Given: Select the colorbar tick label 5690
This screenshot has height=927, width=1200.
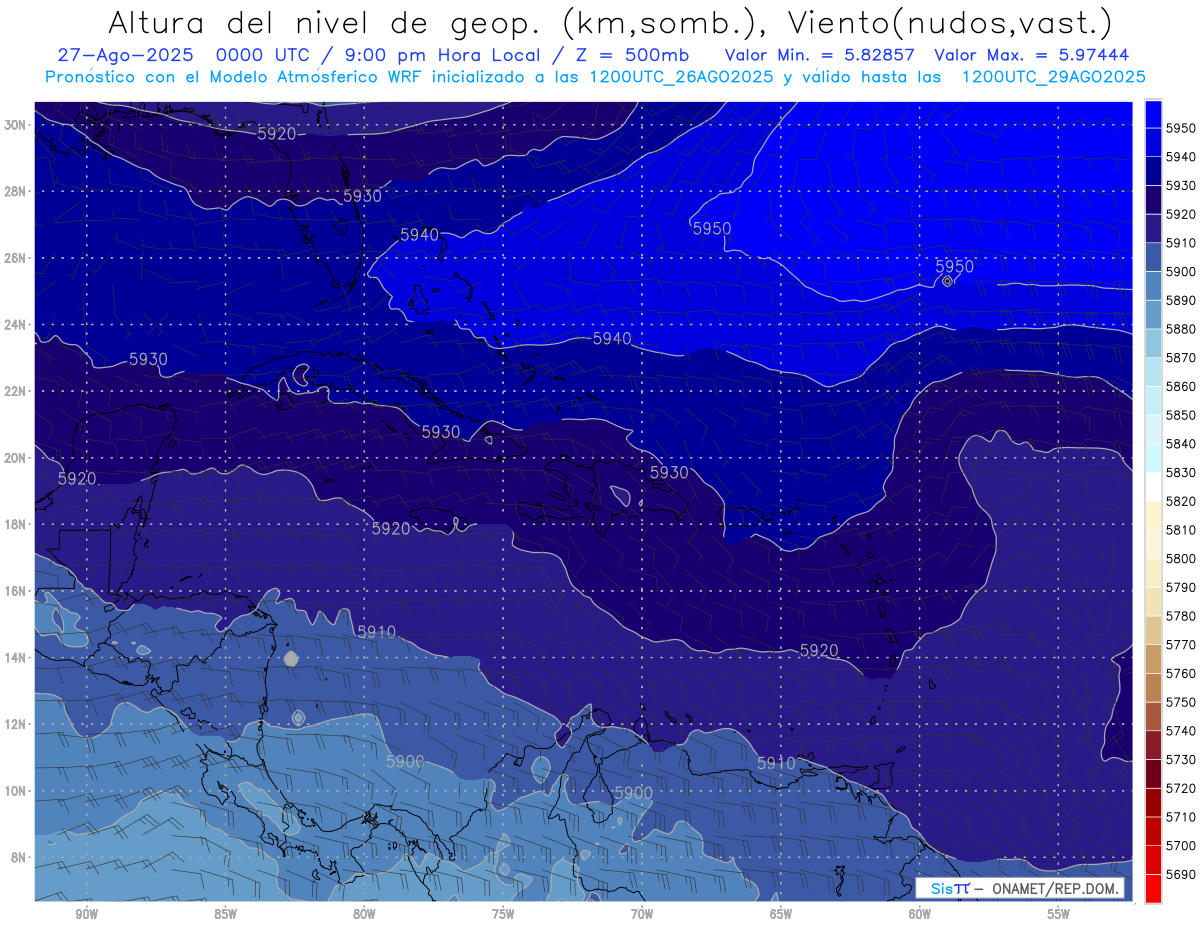Looking at the screenshot, I should tap(1181, 874).
